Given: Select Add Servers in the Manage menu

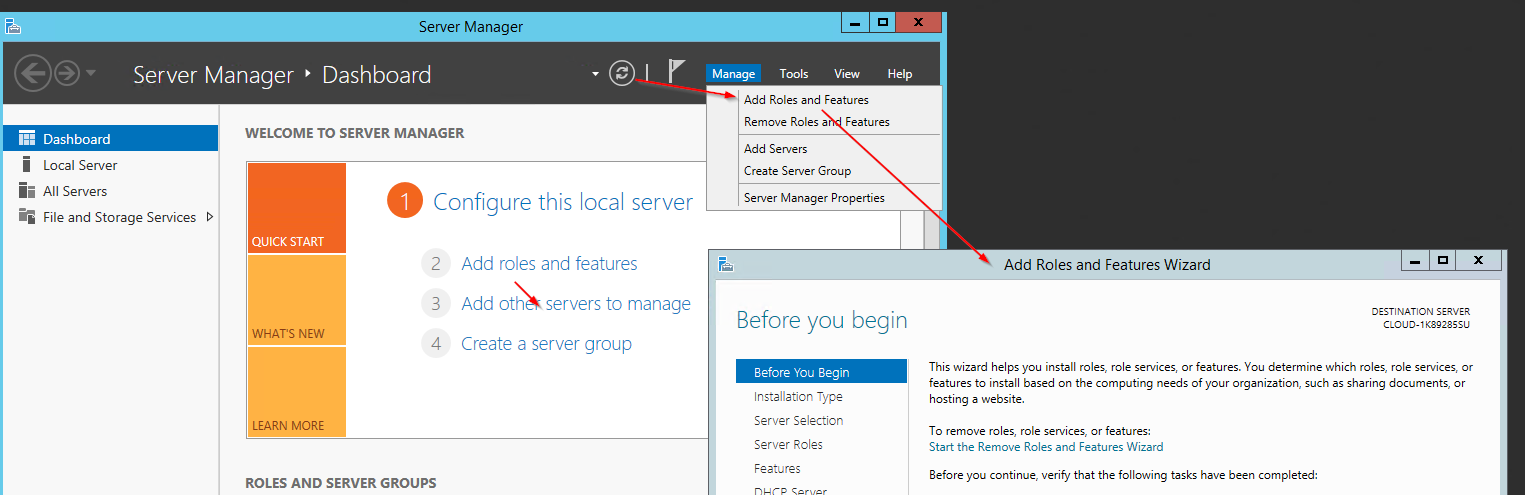Looking at the screenshot, I should pos(775,149).
